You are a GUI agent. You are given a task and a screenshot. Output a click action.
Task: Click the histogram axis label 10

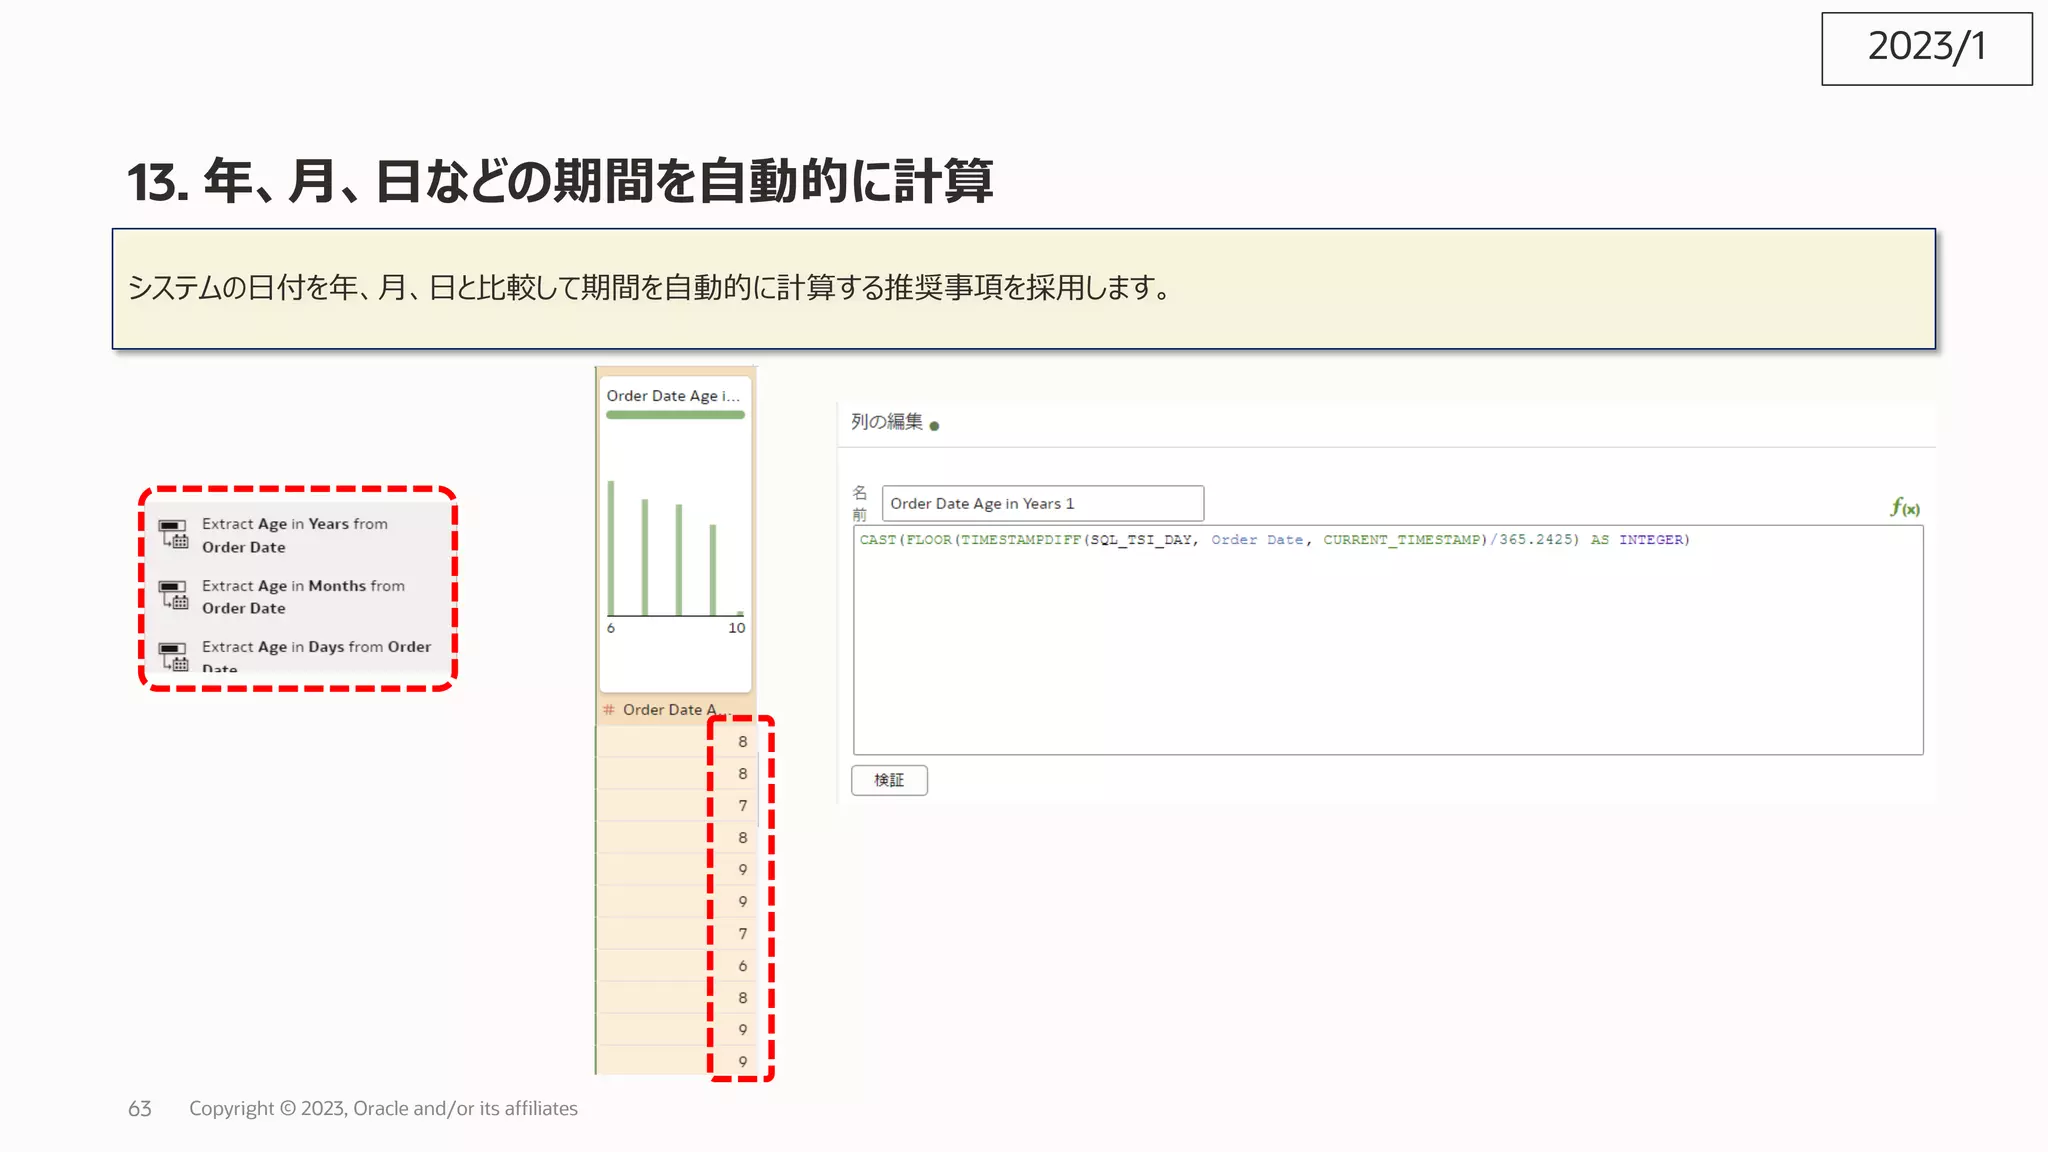pyautogui.click(x=736, y=628)
